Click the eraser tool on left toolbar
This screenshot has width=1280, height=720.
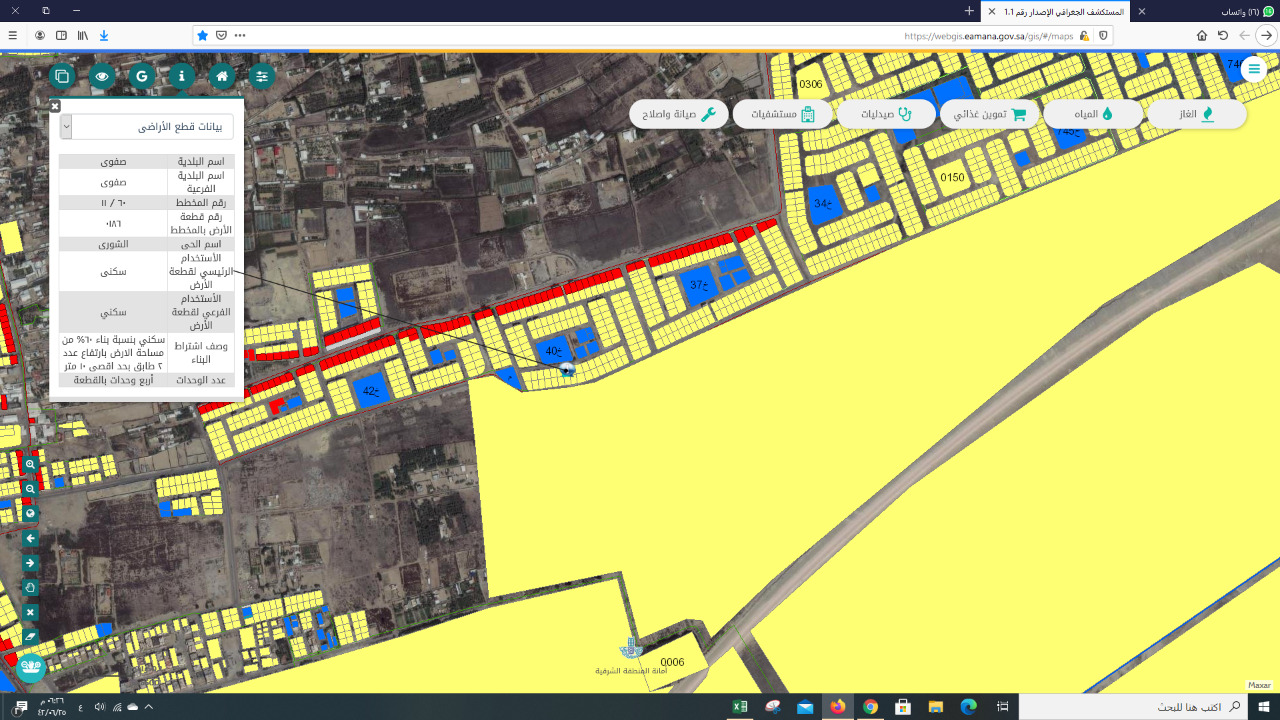31,637
